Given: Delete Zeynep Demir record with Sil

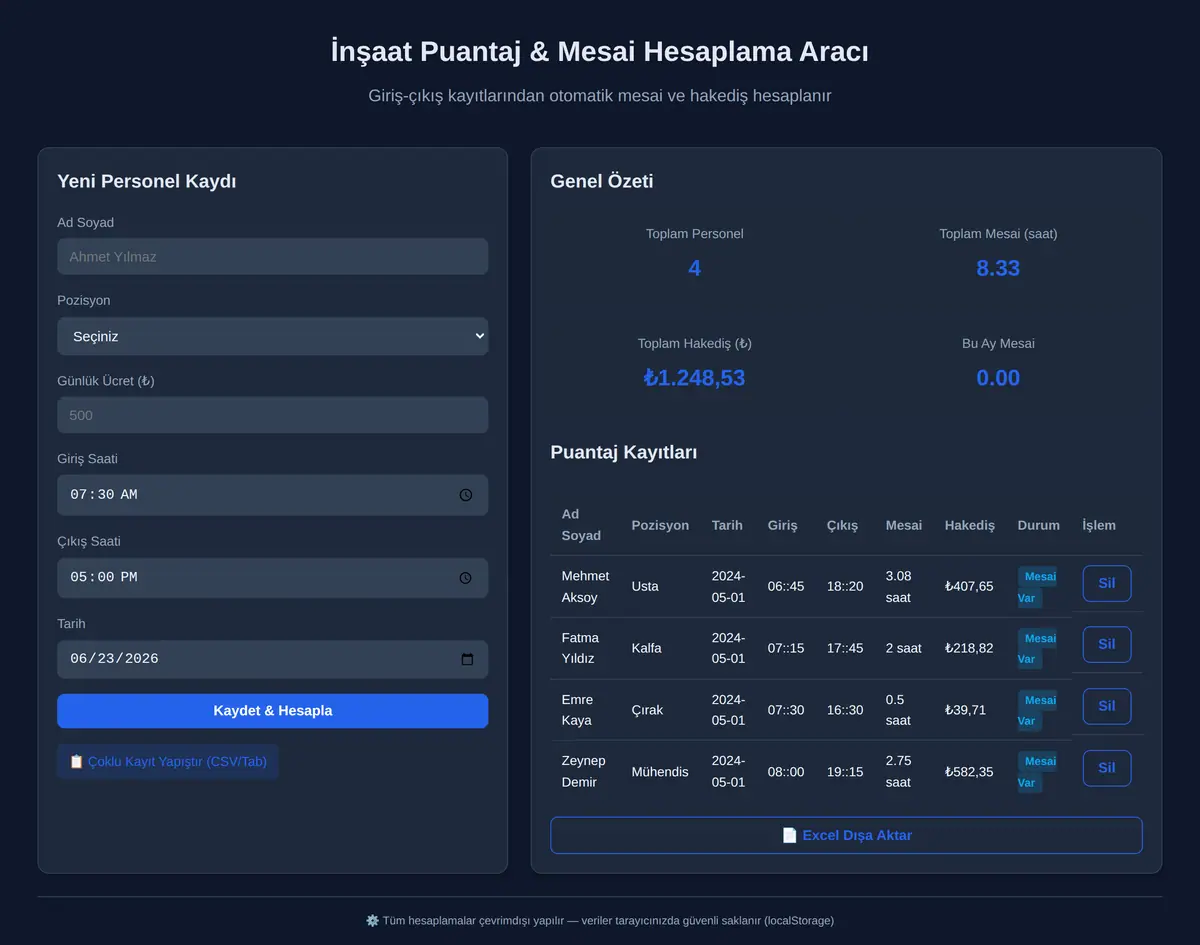Looking at the screenshot, I should pos(1107,768).
